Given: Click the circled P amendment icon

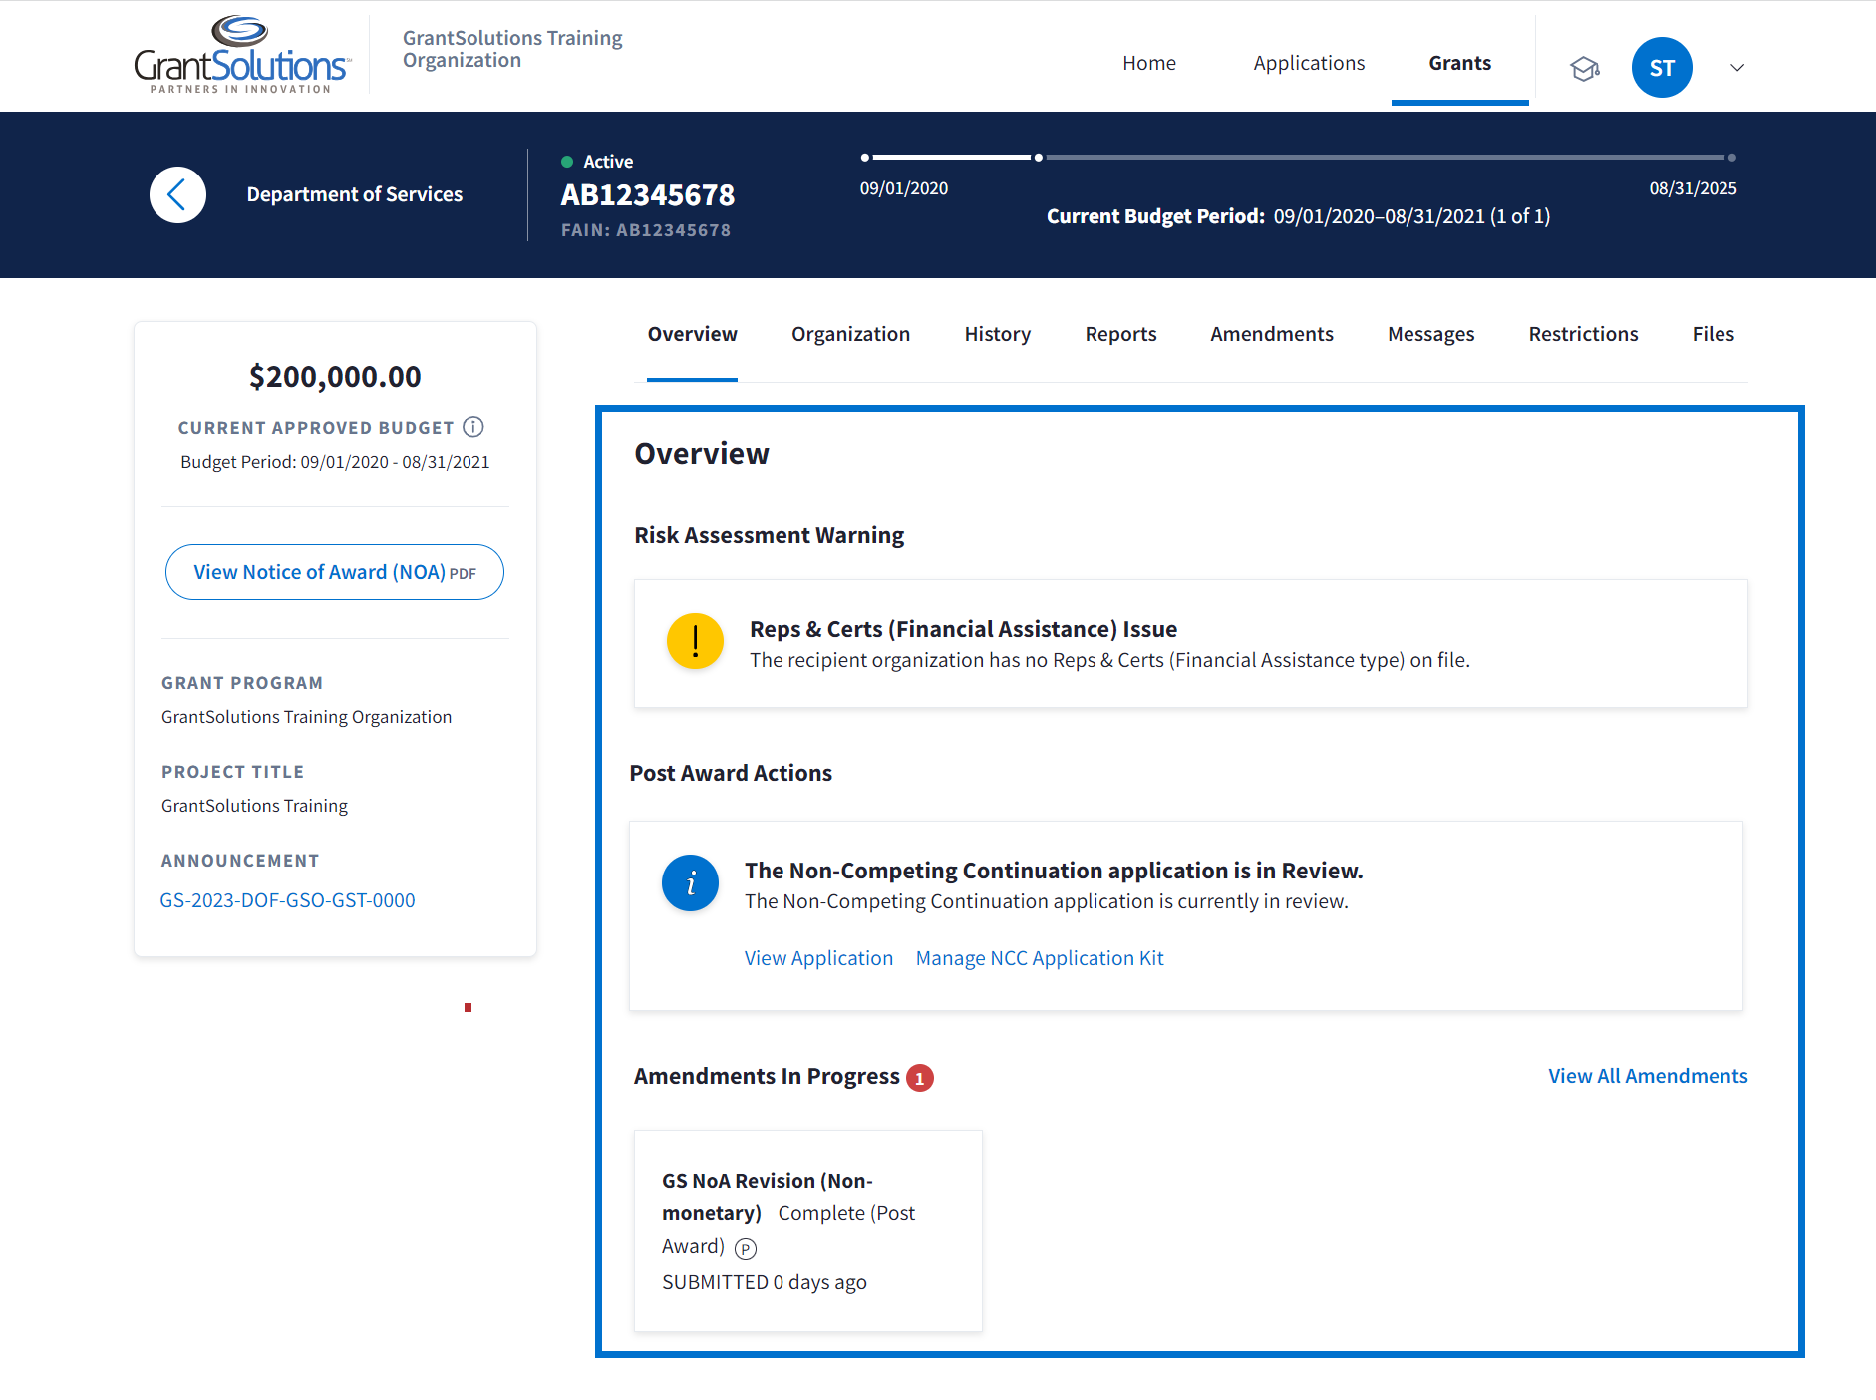Looking at the screenshot, I should [746, 1248].
